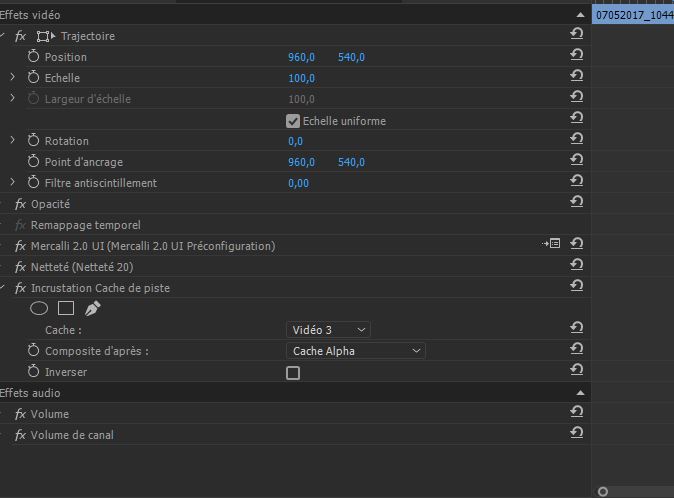Toggle the Position stopwatch animation icon
The image size is (674, 498).
coord(34,56)
